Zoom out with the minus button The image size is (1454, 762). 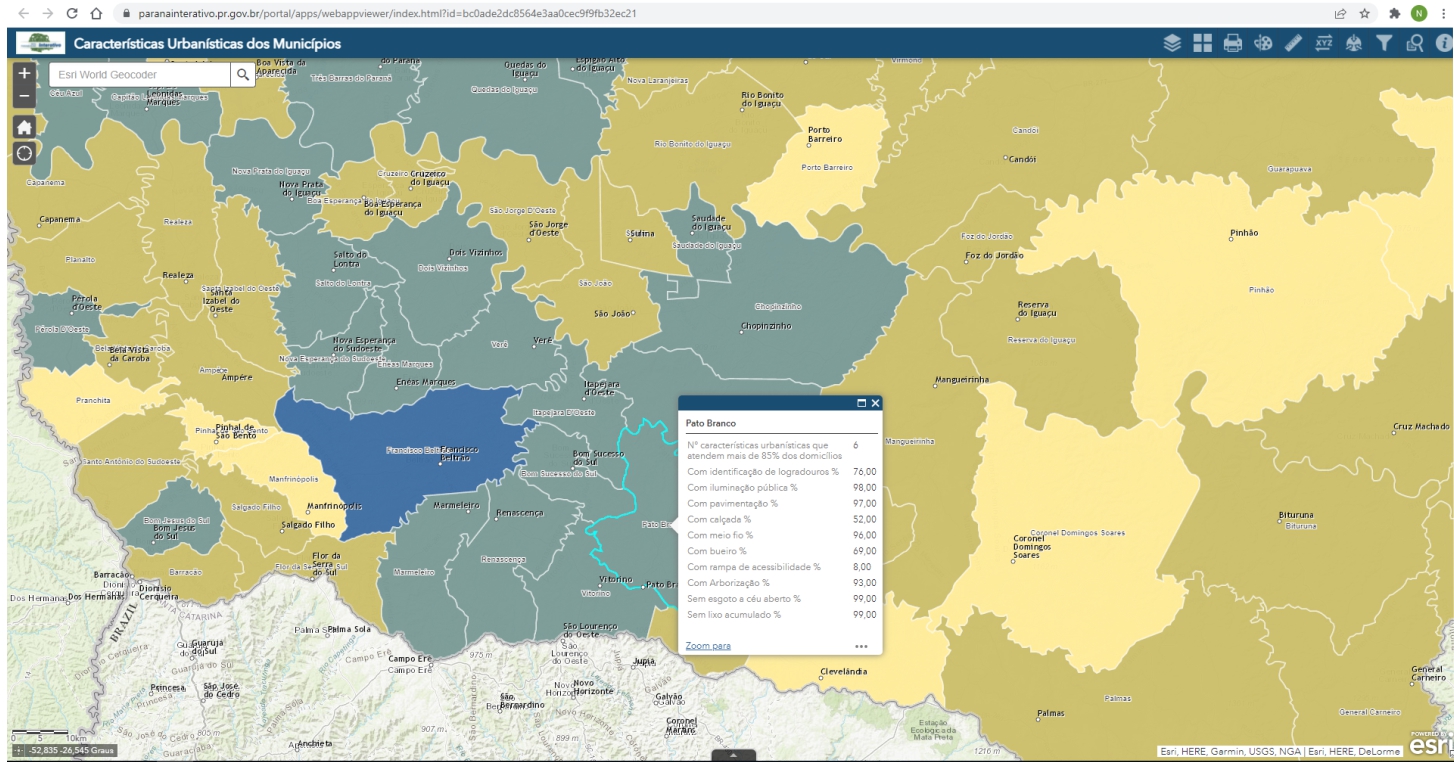(25, 96)
